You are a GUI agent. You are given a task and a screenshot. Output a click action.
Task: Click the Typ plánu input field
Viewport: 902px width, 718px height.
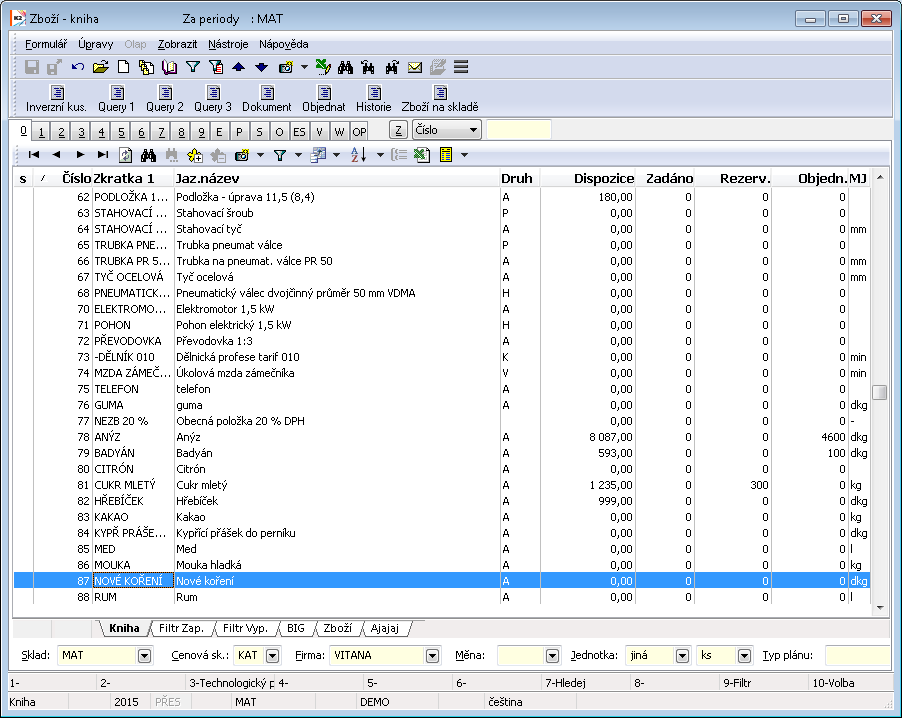pyautogui.click(x=858, y=655)
